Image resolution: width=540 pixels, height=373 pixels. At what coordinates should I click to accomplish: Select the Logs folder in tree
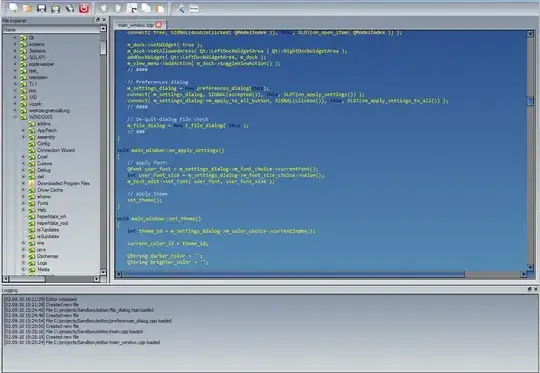pos(42,263)
